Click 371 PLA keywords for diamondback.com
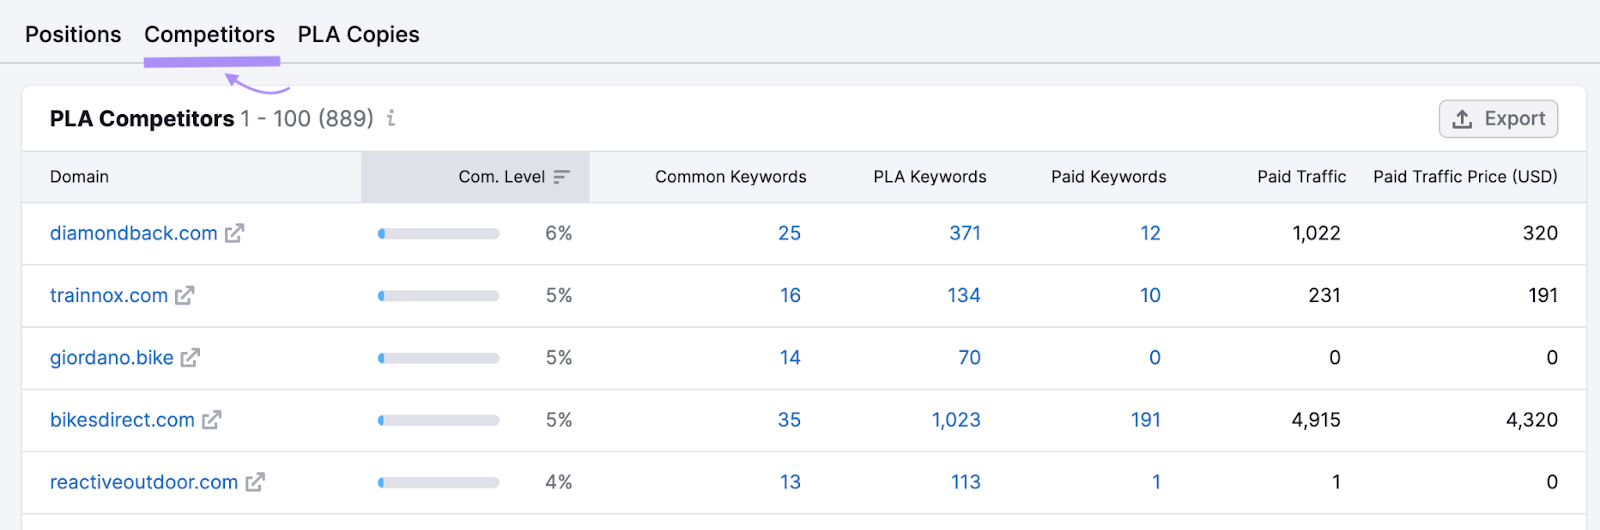Image resolution: width=1600 pixels, height=530 pixels. [x=964, y=233]
